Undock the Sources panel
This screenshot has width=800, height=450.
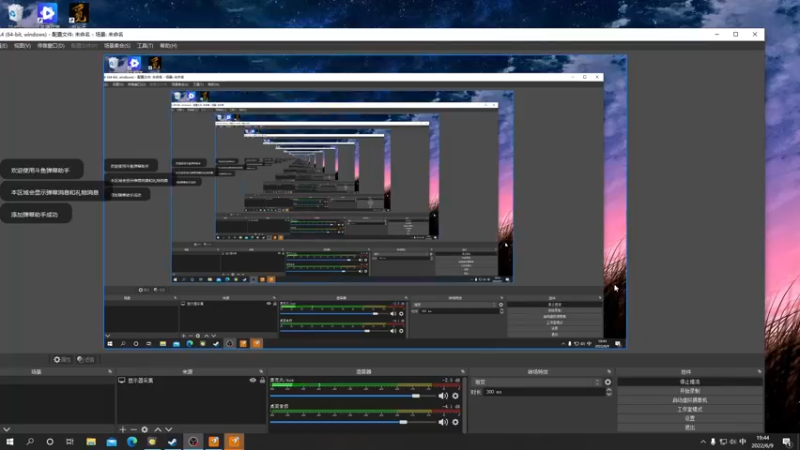pos(261,371)
